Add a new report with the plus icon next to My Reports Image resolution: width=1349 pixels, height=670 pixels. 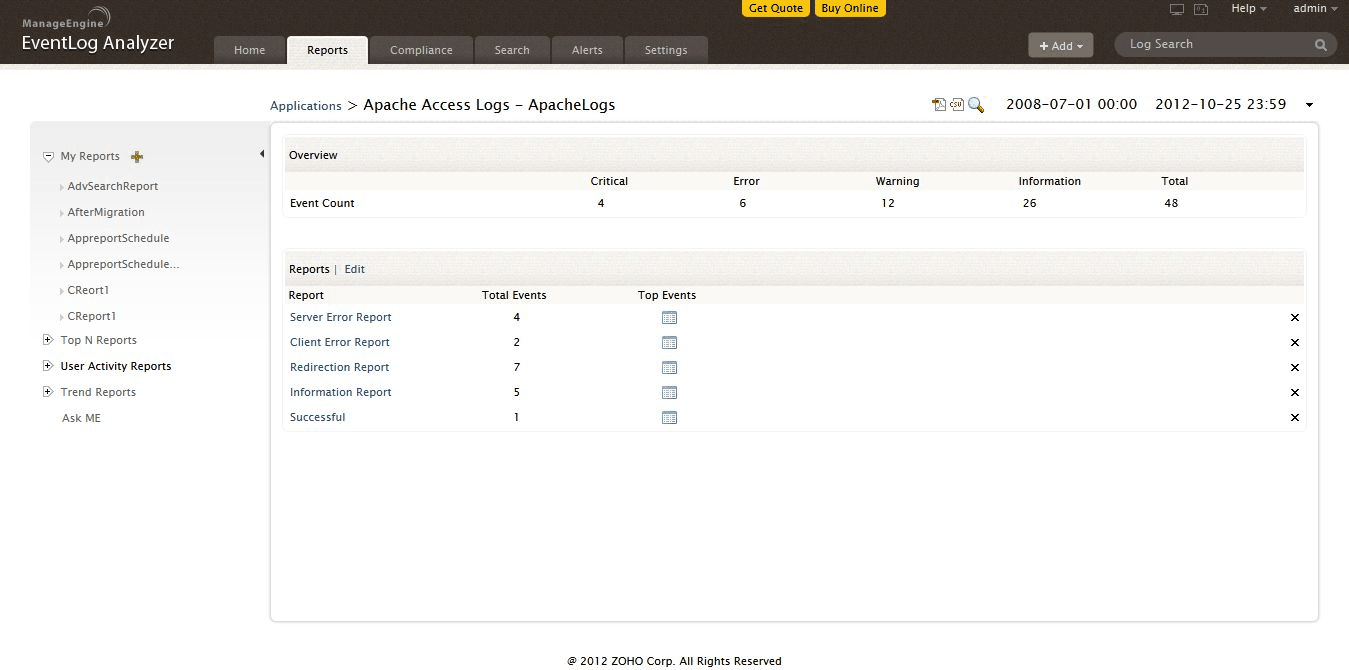coord(138,157)
